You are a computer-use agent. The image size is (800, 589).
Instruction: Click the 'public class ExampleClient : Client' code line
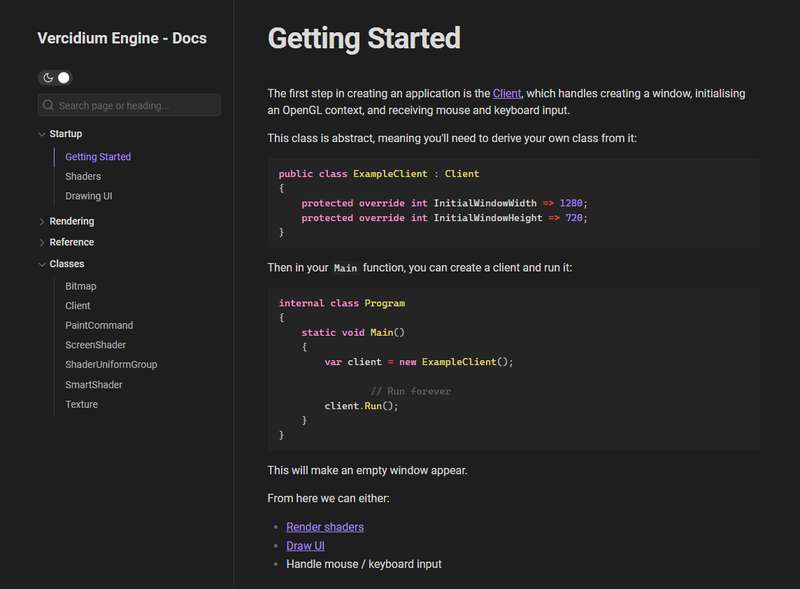[x=379, y=174]
